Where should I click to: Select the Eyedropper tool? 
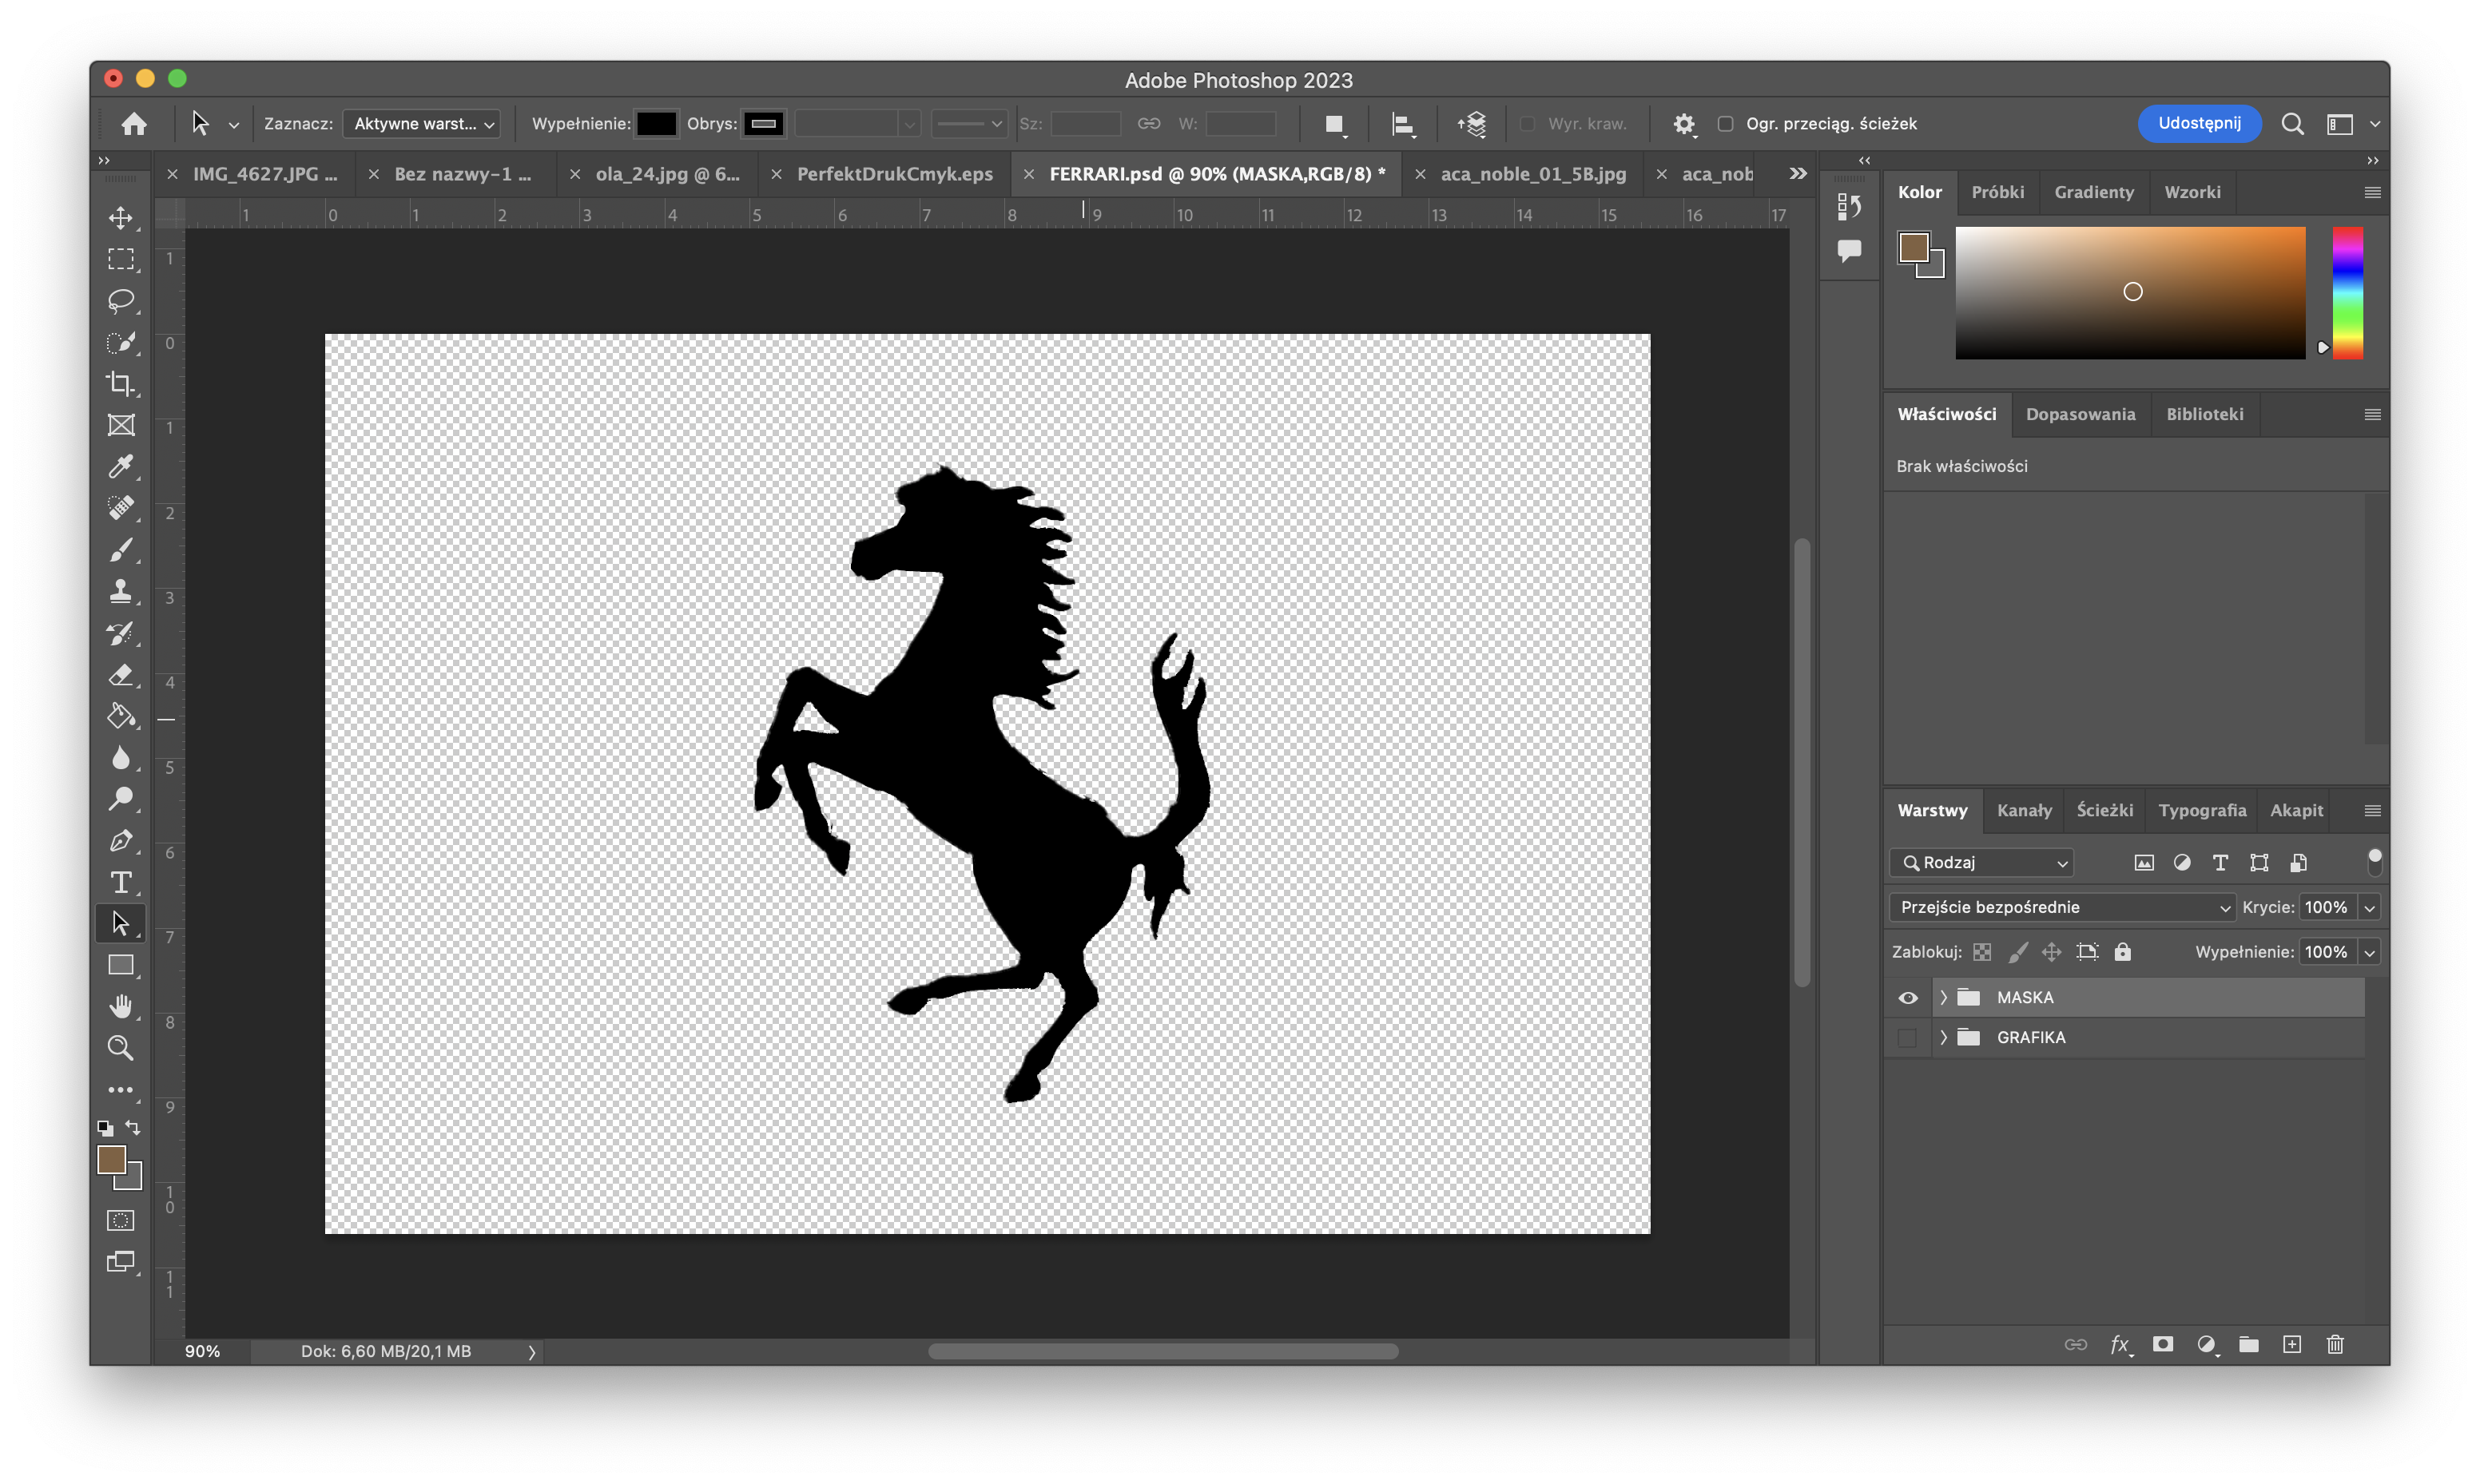121,467
